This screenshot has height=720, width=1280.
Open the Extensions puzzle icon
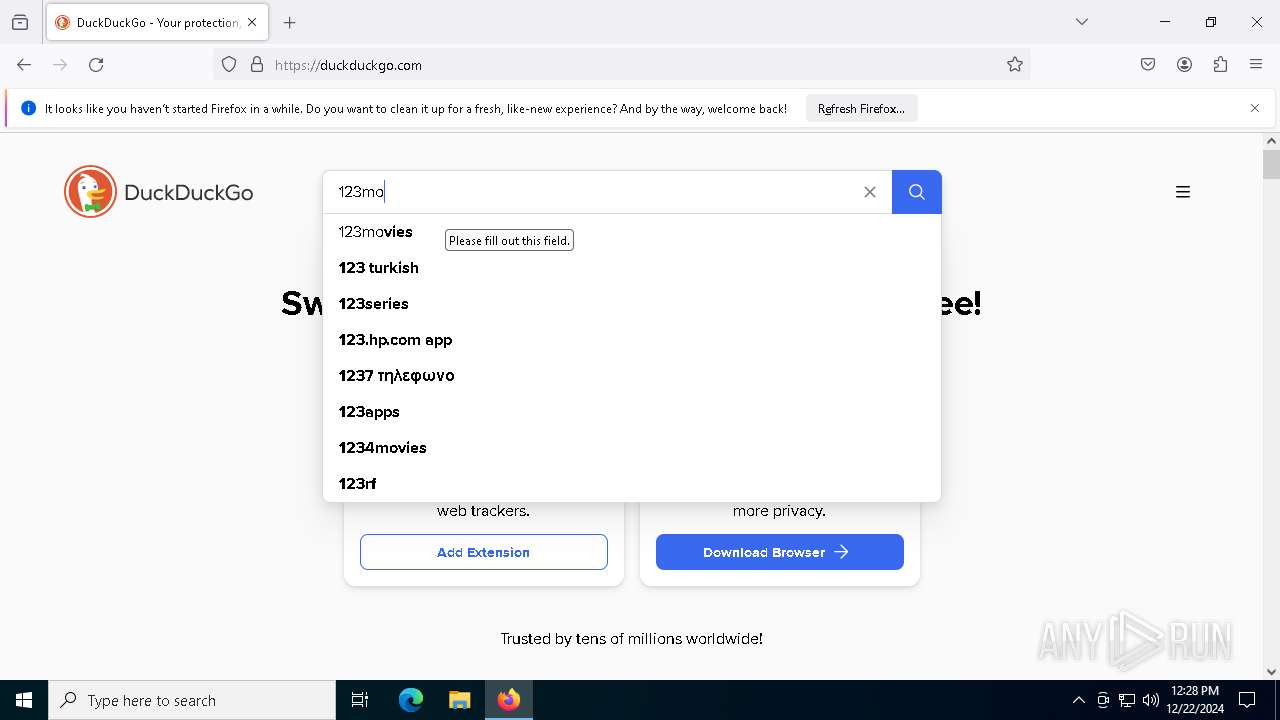1220,65
